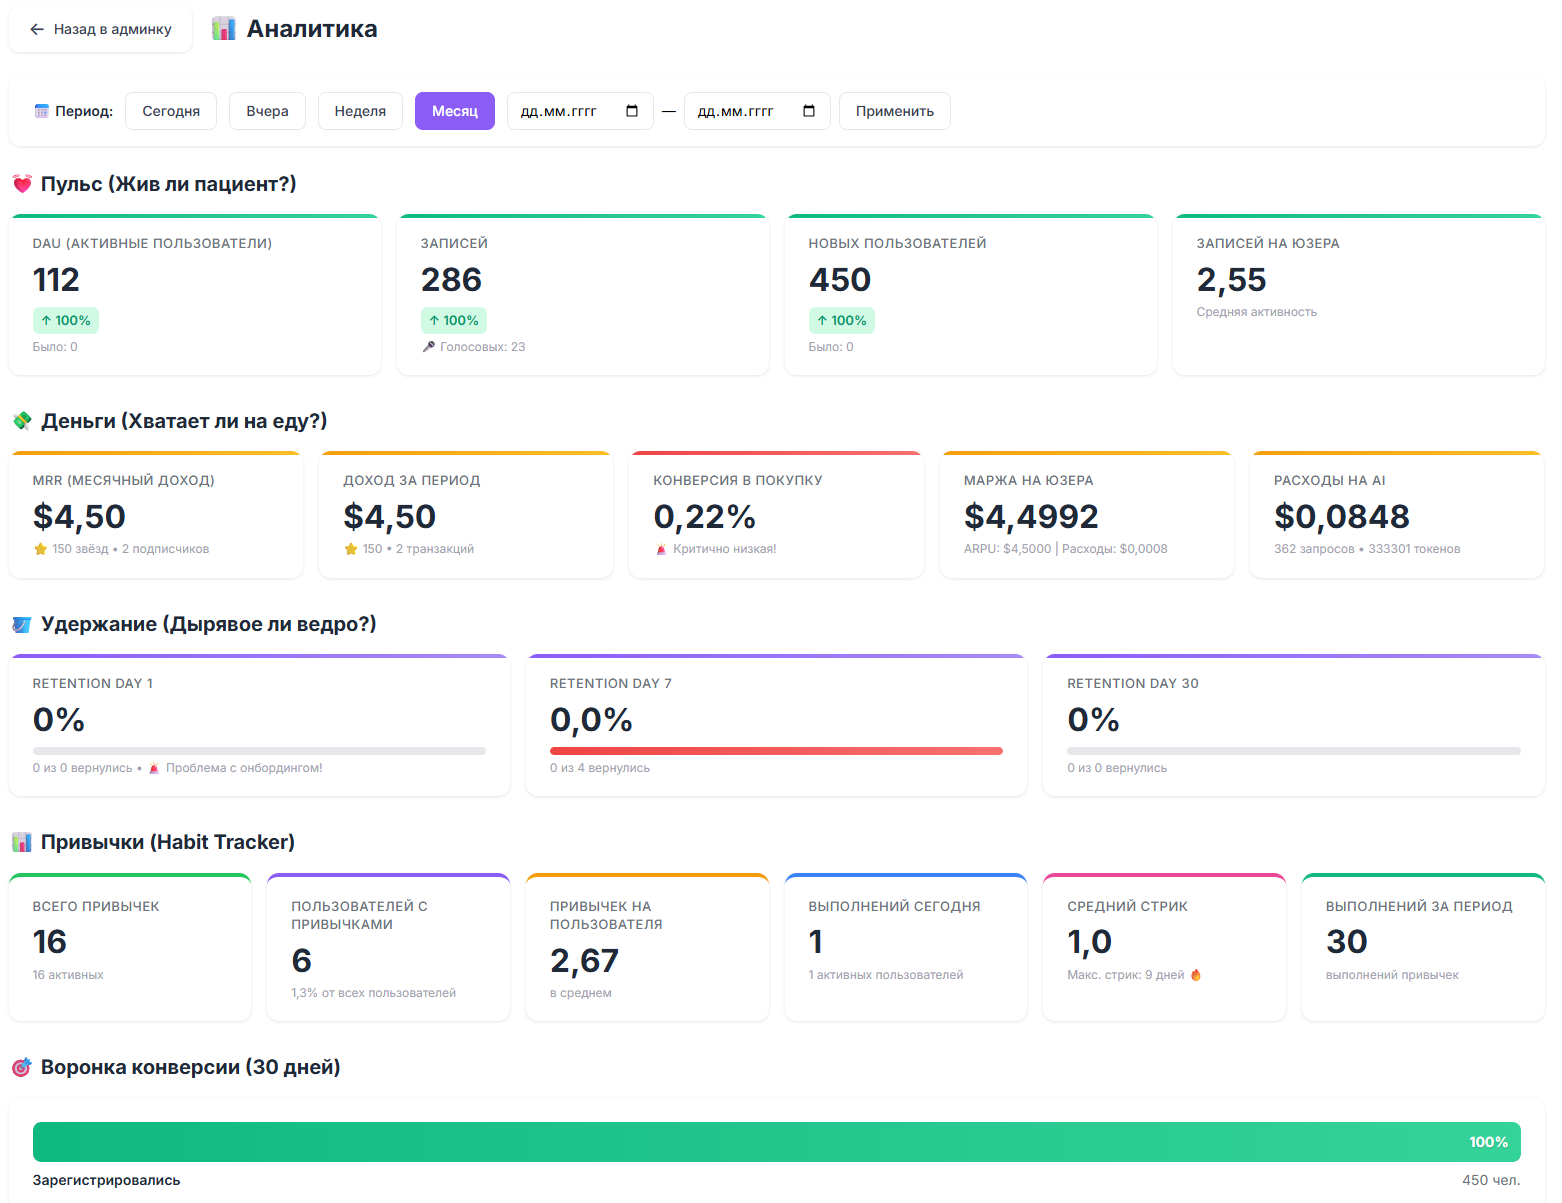Open the end date calendar picker icon
The image size is (1562, 1203).
coord(809,111)
